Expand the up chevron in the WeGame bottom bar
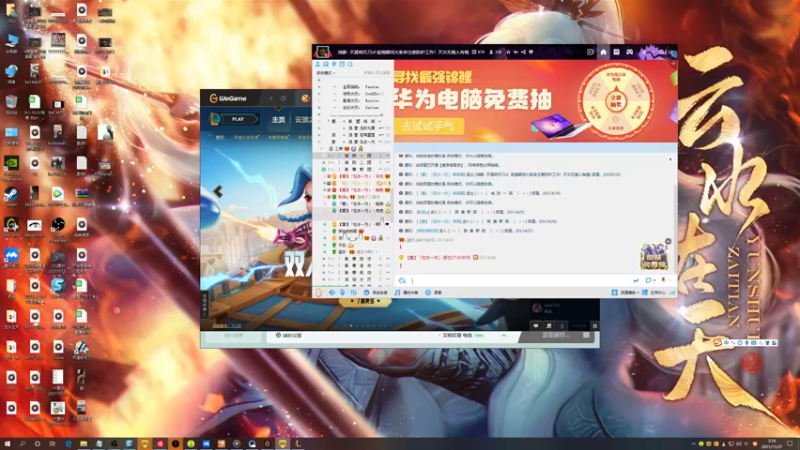 tap(503, 335)
